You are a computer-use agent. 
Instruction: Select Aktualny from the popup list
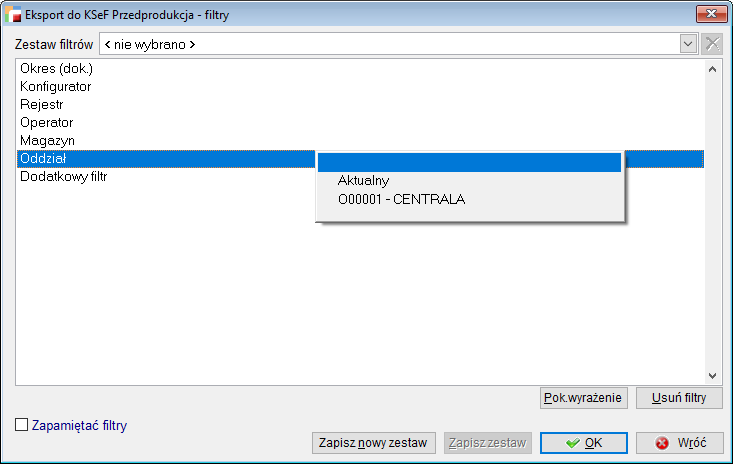click(363, 181)
